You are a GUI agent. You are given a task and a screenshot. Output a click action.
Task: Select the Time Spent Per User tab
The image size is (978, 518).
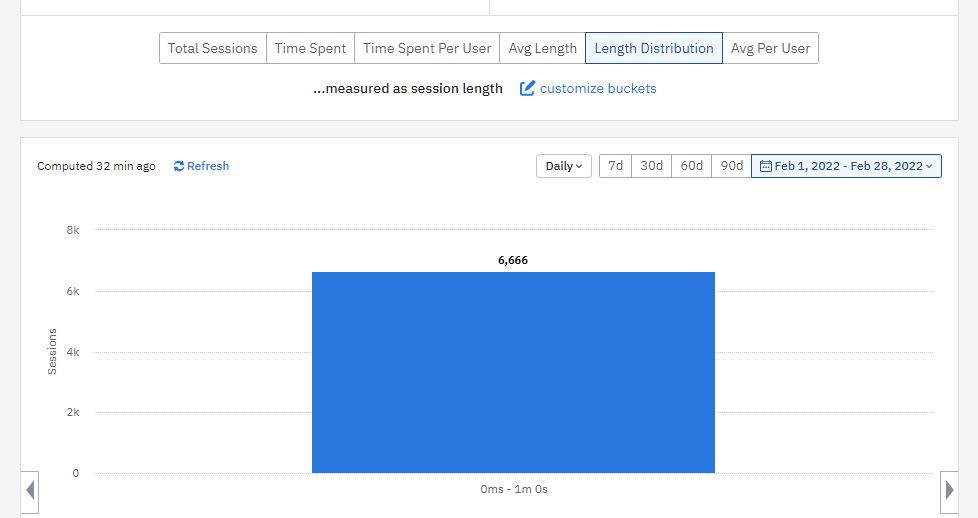coord(427,48)
